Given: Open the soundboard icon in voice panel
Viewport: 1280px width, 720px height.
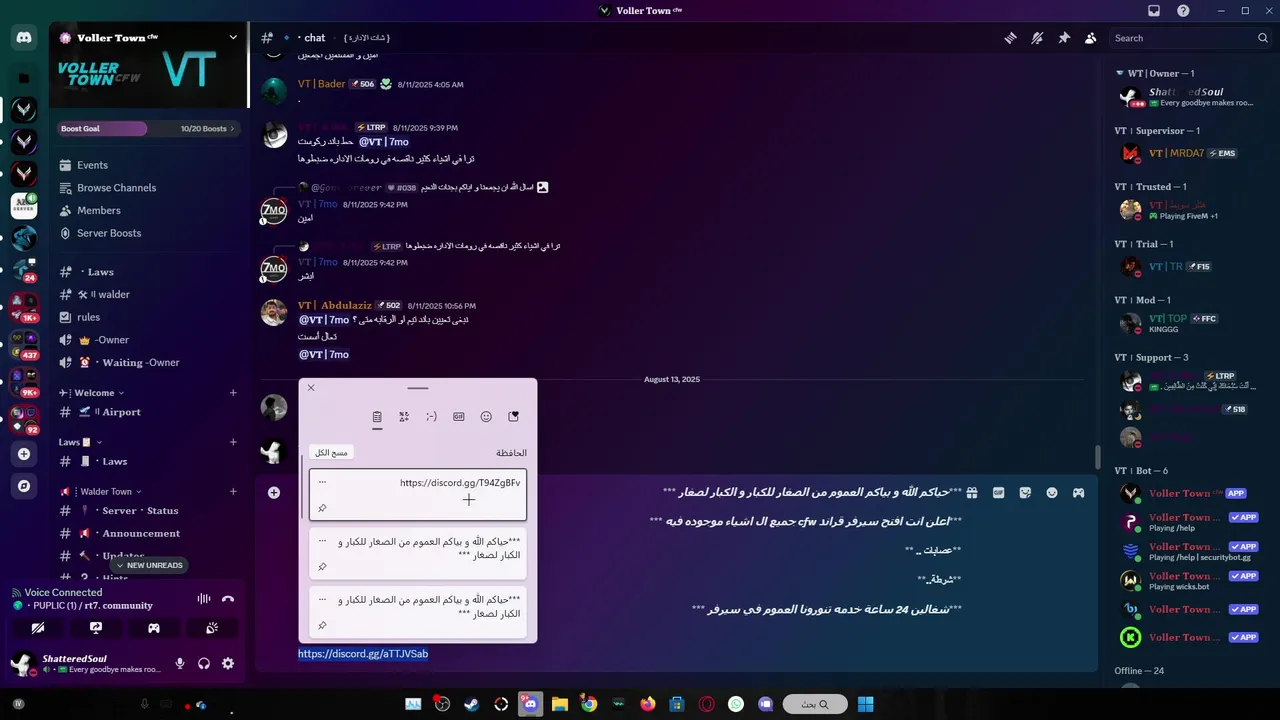Looking at the screenshot, I should tap(212, 628).
